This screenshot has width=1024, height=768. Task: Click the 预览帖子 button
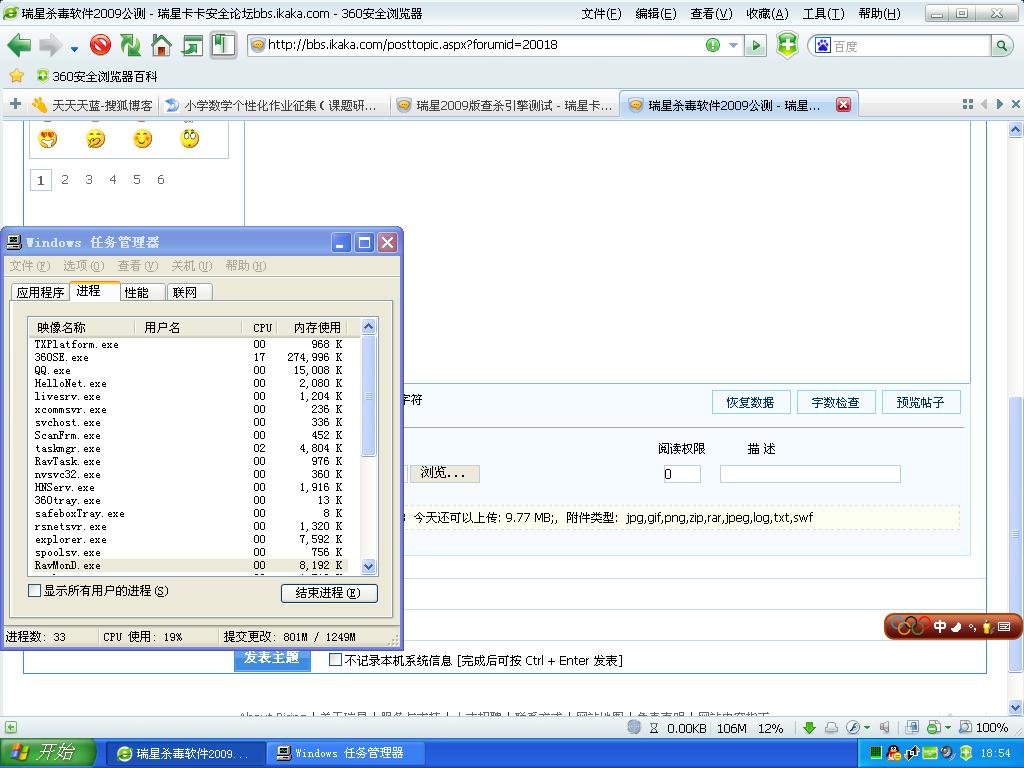tap(921, 402)
